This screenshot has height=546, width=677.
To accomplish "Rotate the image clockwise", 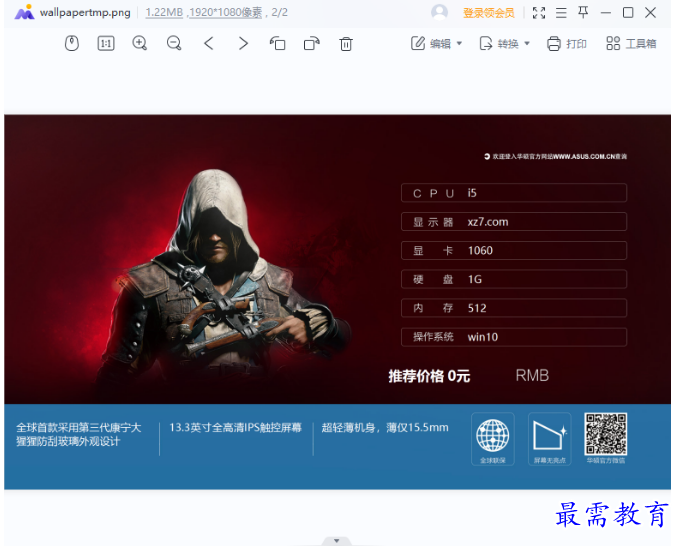I will (x=312, y=44).
